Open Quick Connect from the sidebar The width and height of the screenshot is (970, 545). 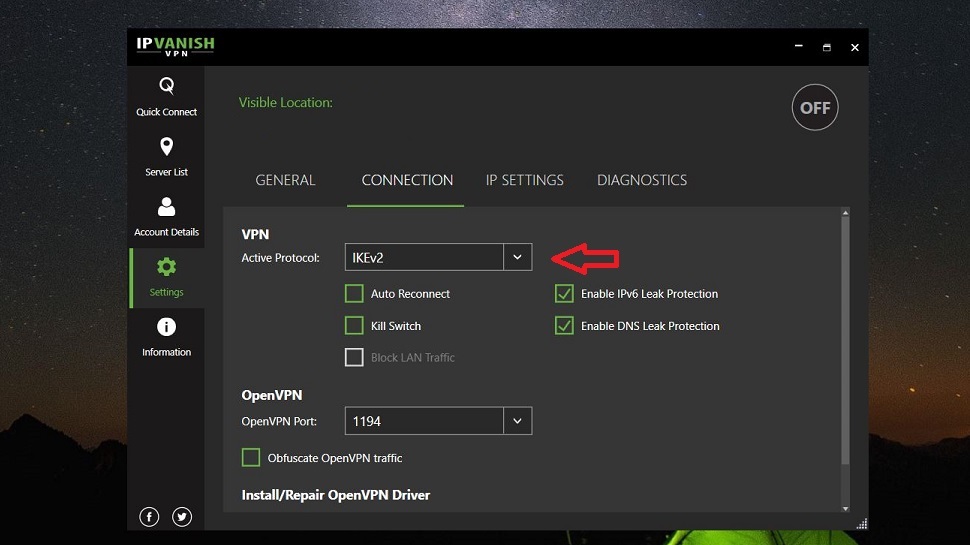(166, 96)
